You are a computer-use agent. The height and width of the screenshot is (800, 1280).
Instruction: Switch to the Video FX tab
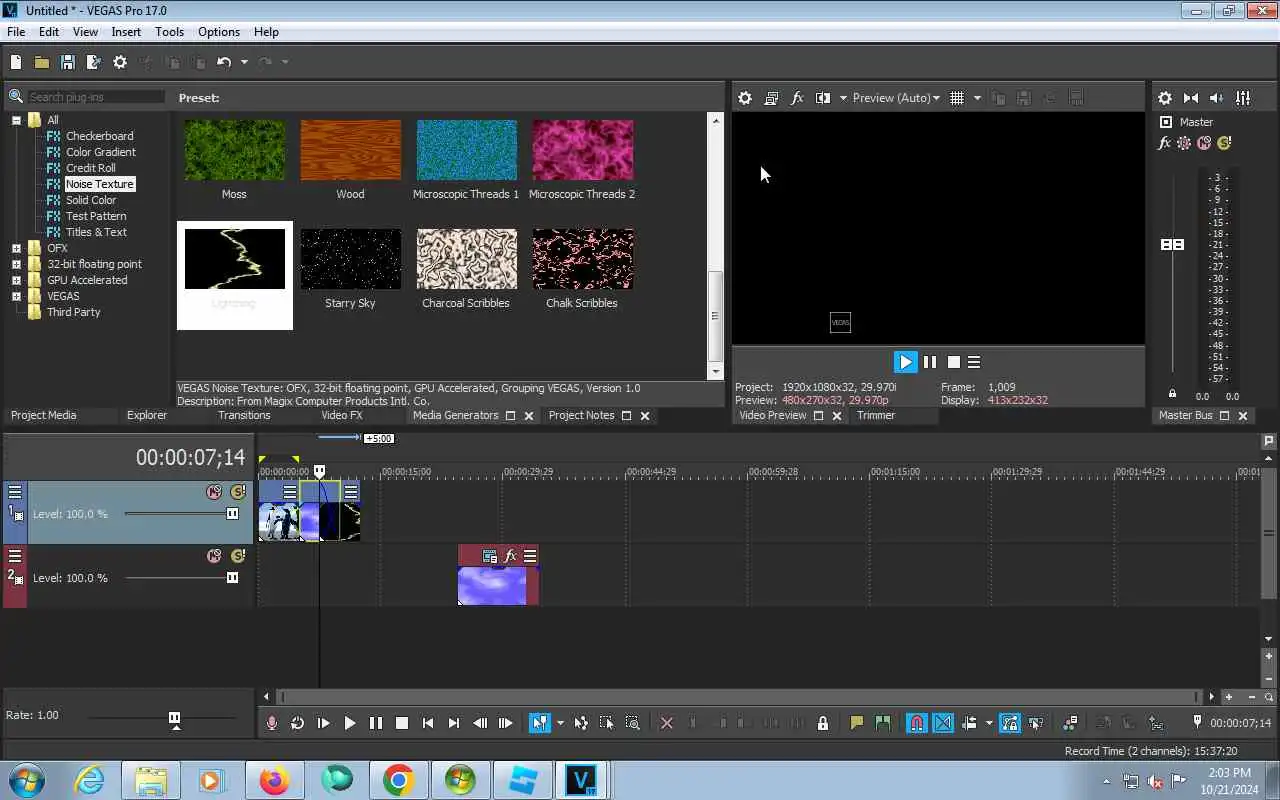(342, 415)
